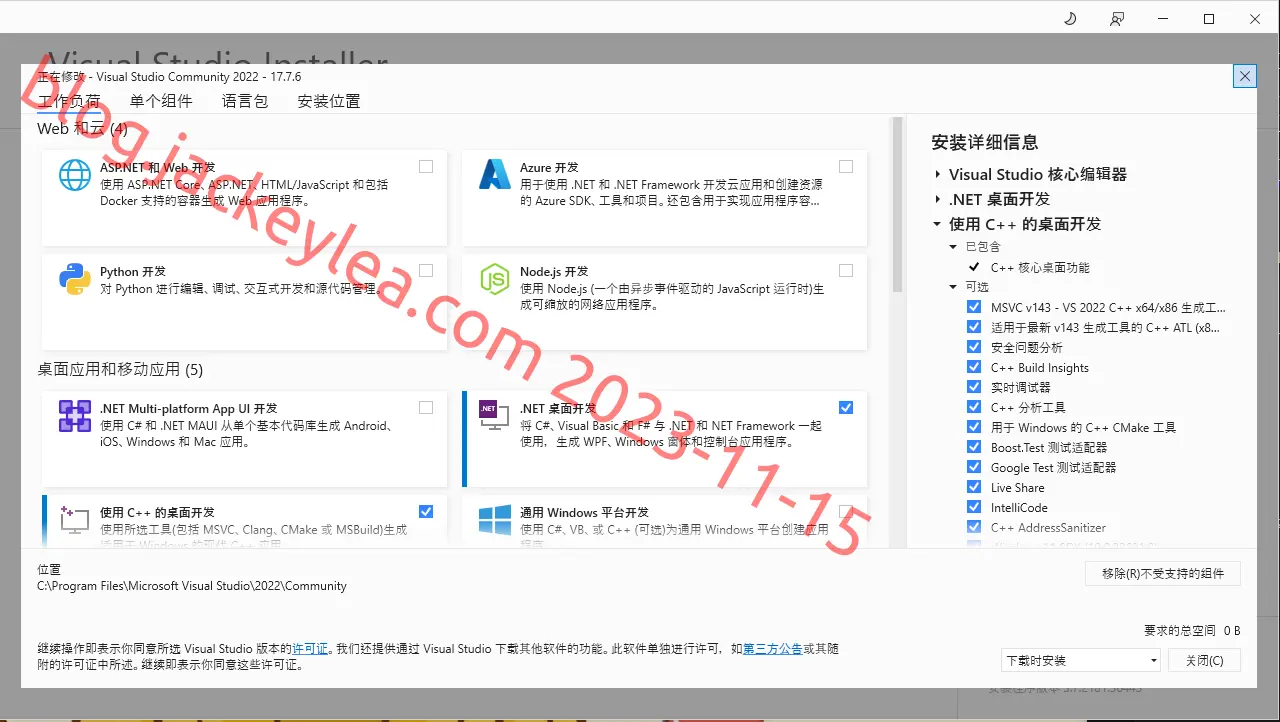Open the 下载时安装 dropdown
This screenshot has width=1280, height=722.
click(x=1081, y=660)
